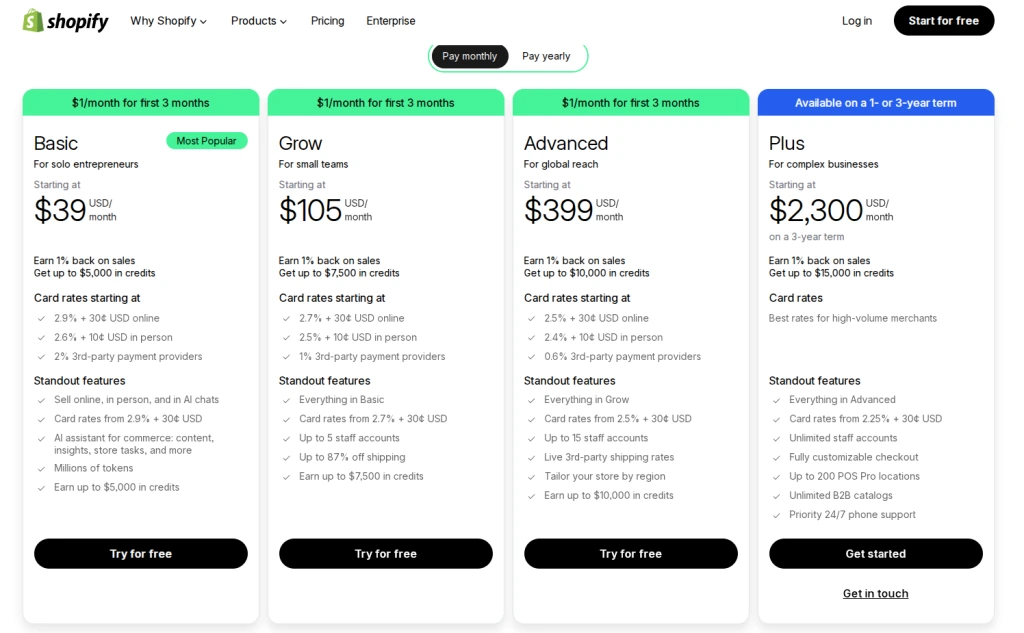1024x633 pixels.
Task: Click the Grow plan heading
Action: tap(300, 143)
